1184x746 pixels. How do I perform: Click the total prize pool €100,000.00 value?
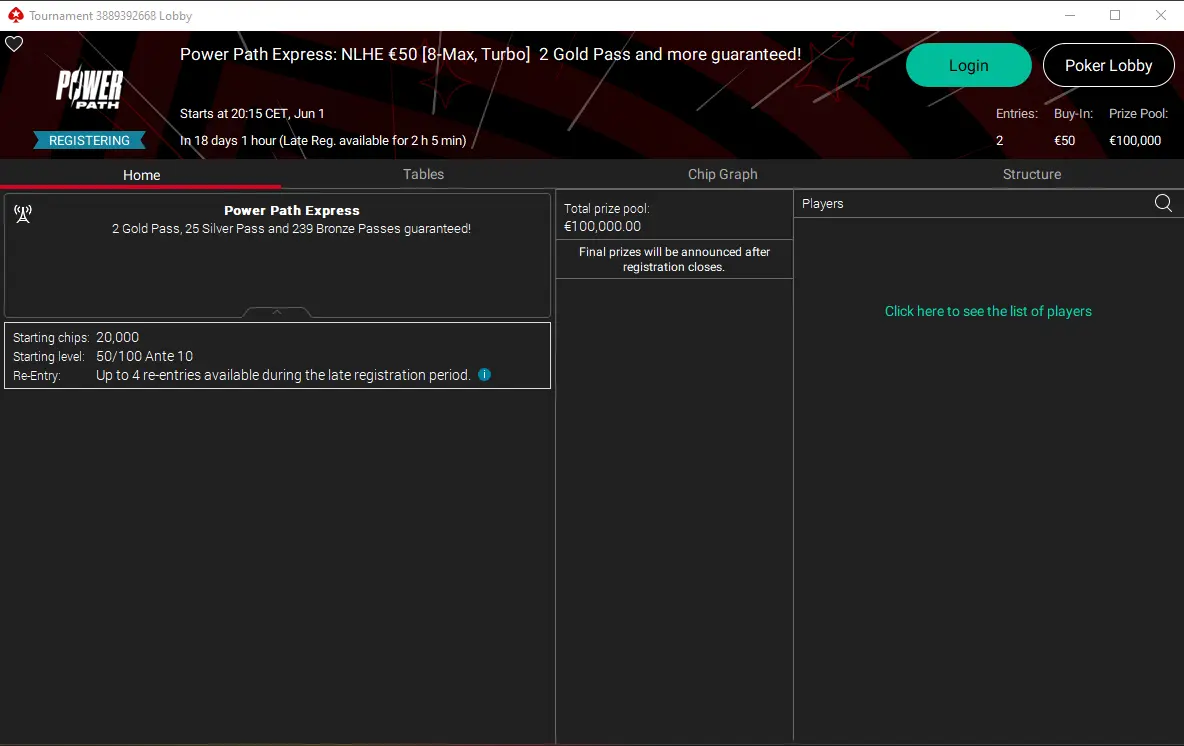pos(603,226)
